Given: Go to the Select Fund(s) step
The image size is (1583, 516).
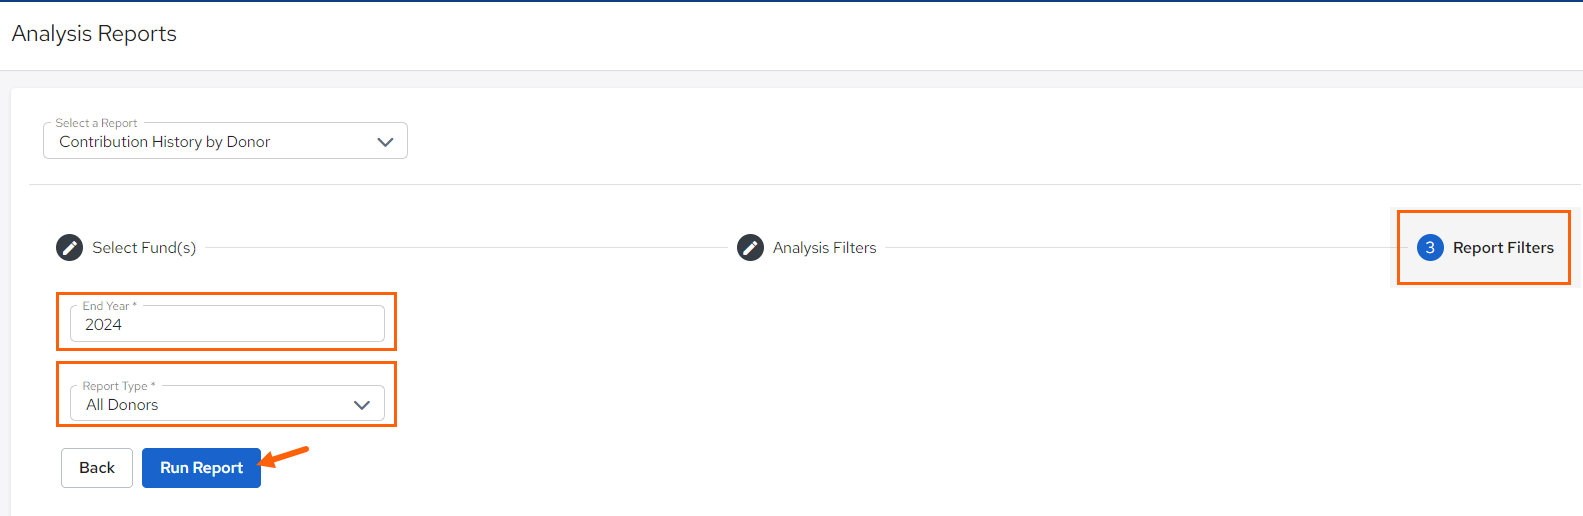Looking at the screenshot, I should tap(144, 248).
